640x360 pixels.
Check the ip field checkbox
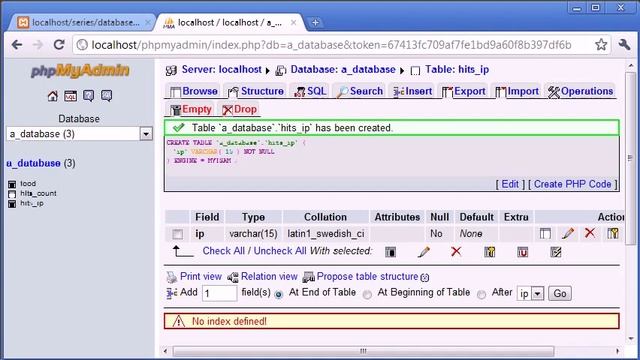pyautogui.click(x=178, y=234)
